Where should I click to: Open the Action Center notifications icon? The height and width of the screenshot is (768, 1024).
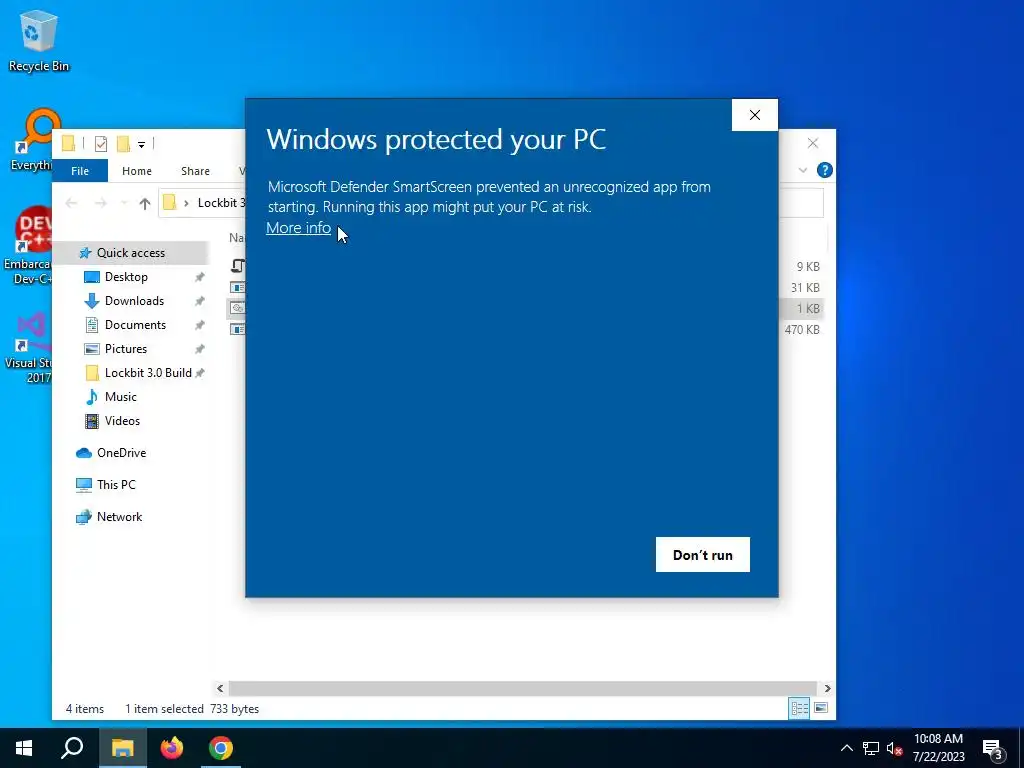[x=993, y=748]
